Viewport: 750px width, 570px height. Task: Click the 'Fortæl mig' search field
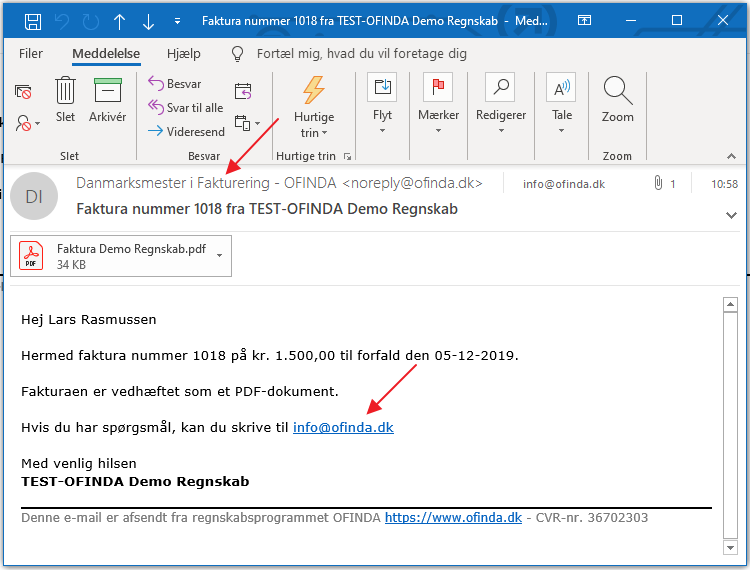point(362,54)
